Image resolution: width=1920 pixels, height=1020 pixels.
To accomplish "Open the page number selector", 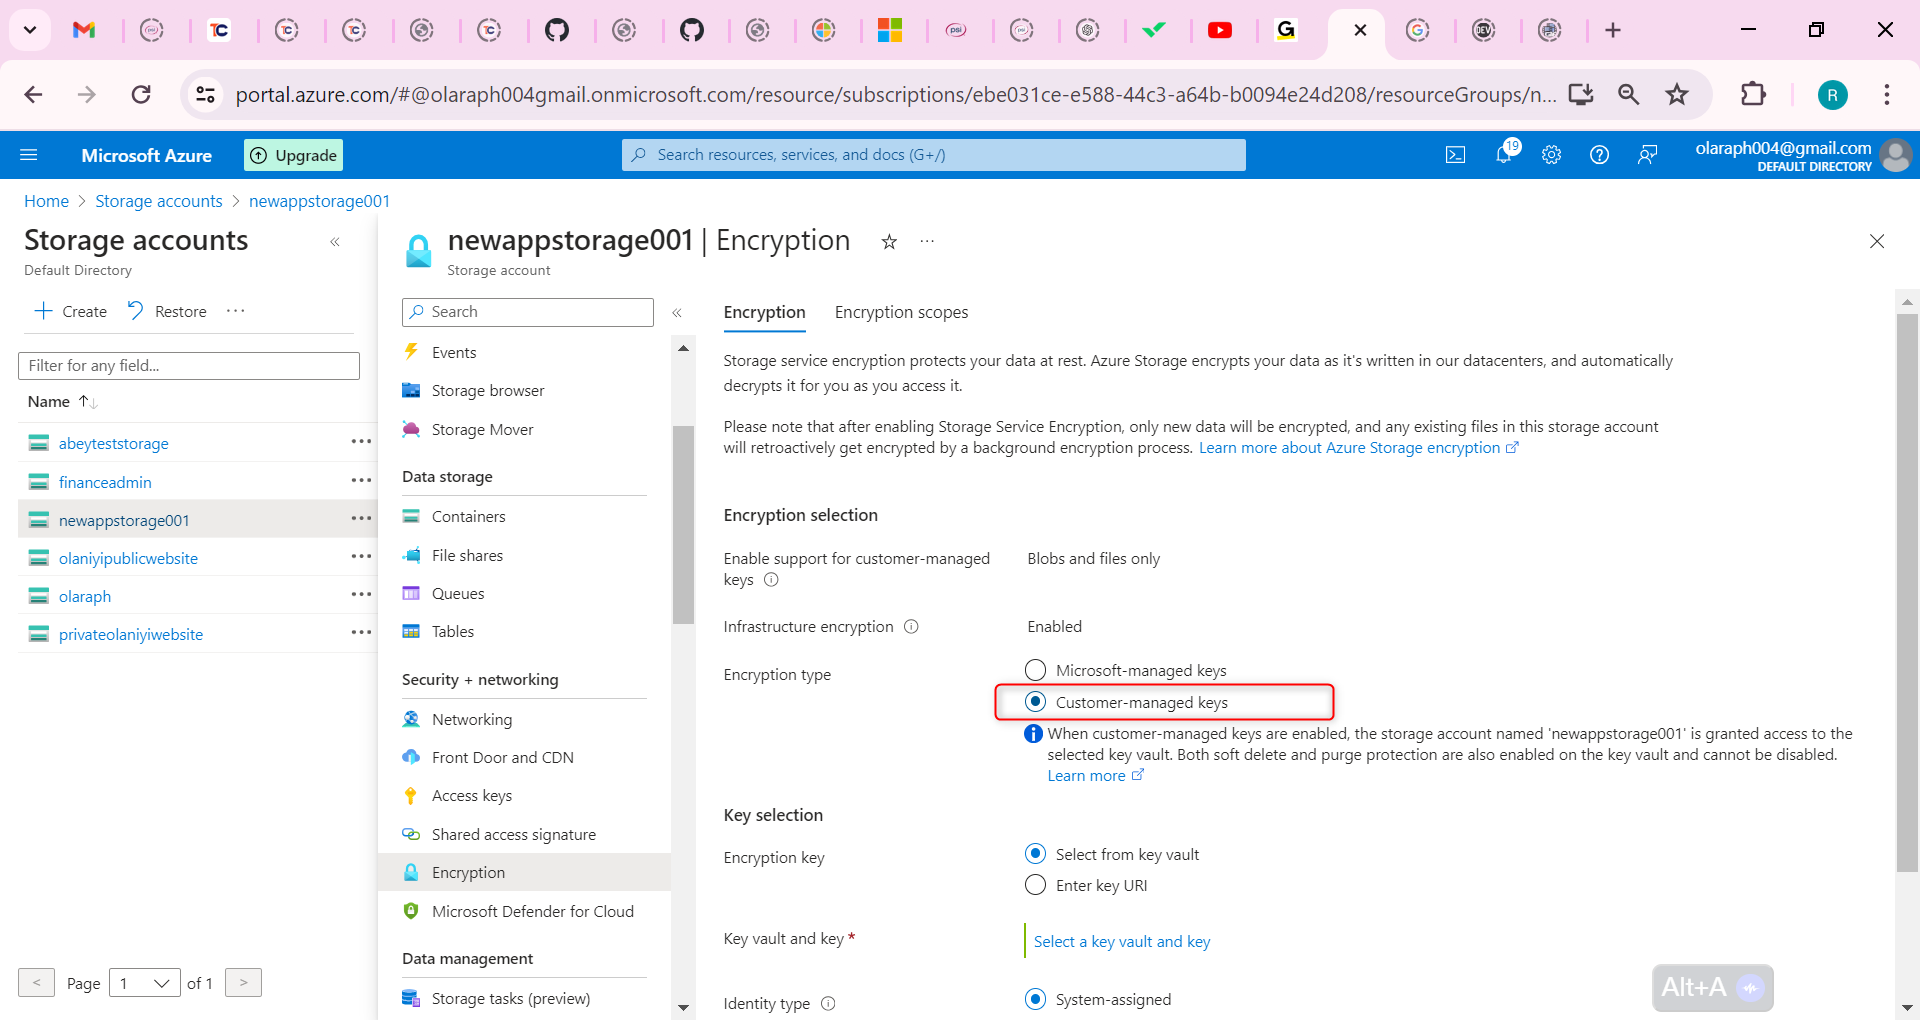I will coord(144,983).
